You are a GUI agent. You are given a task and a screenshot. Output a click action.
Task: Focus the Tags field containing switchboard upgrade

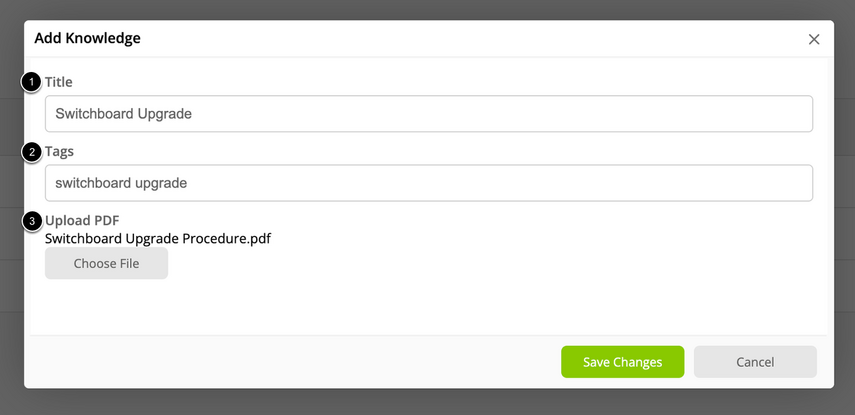pos(429,183)
